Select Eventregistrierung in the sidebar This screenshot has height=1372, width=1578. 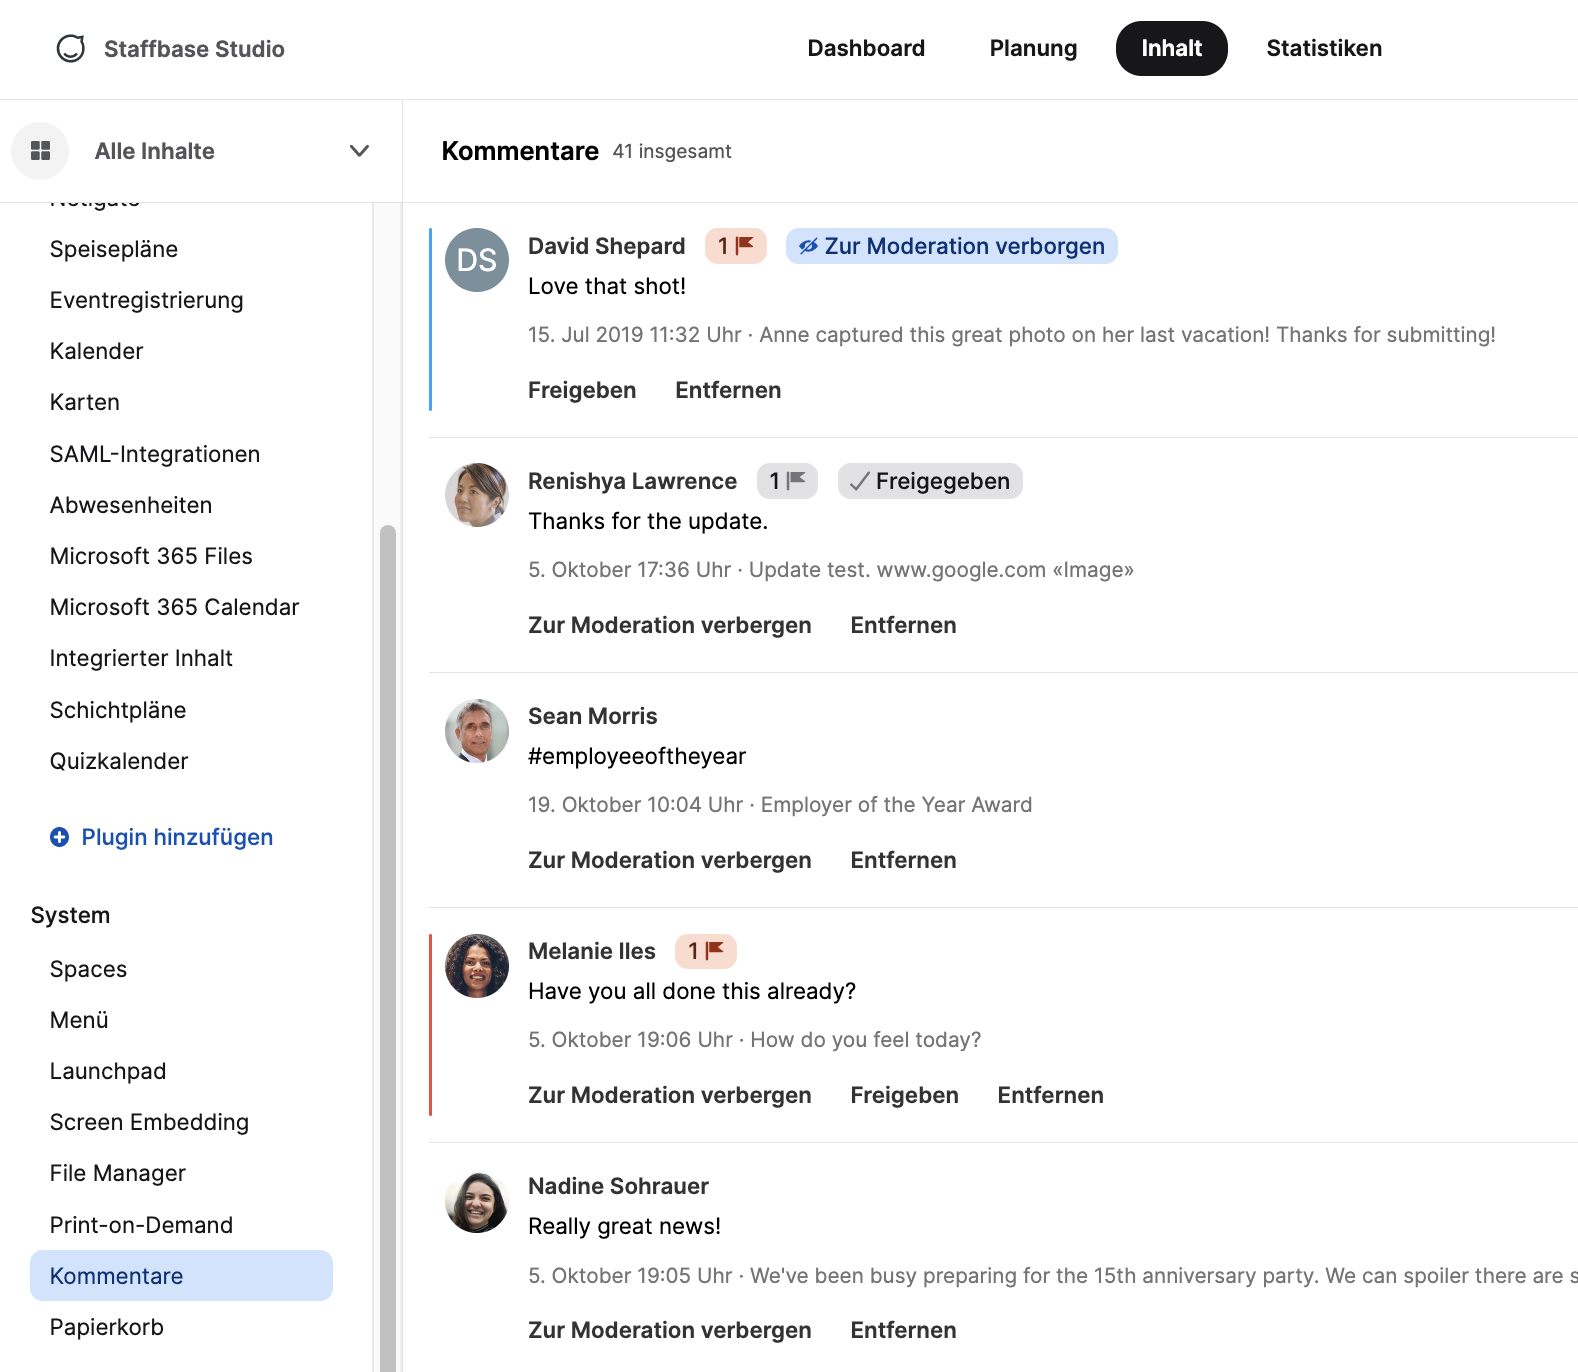(147, 300)
